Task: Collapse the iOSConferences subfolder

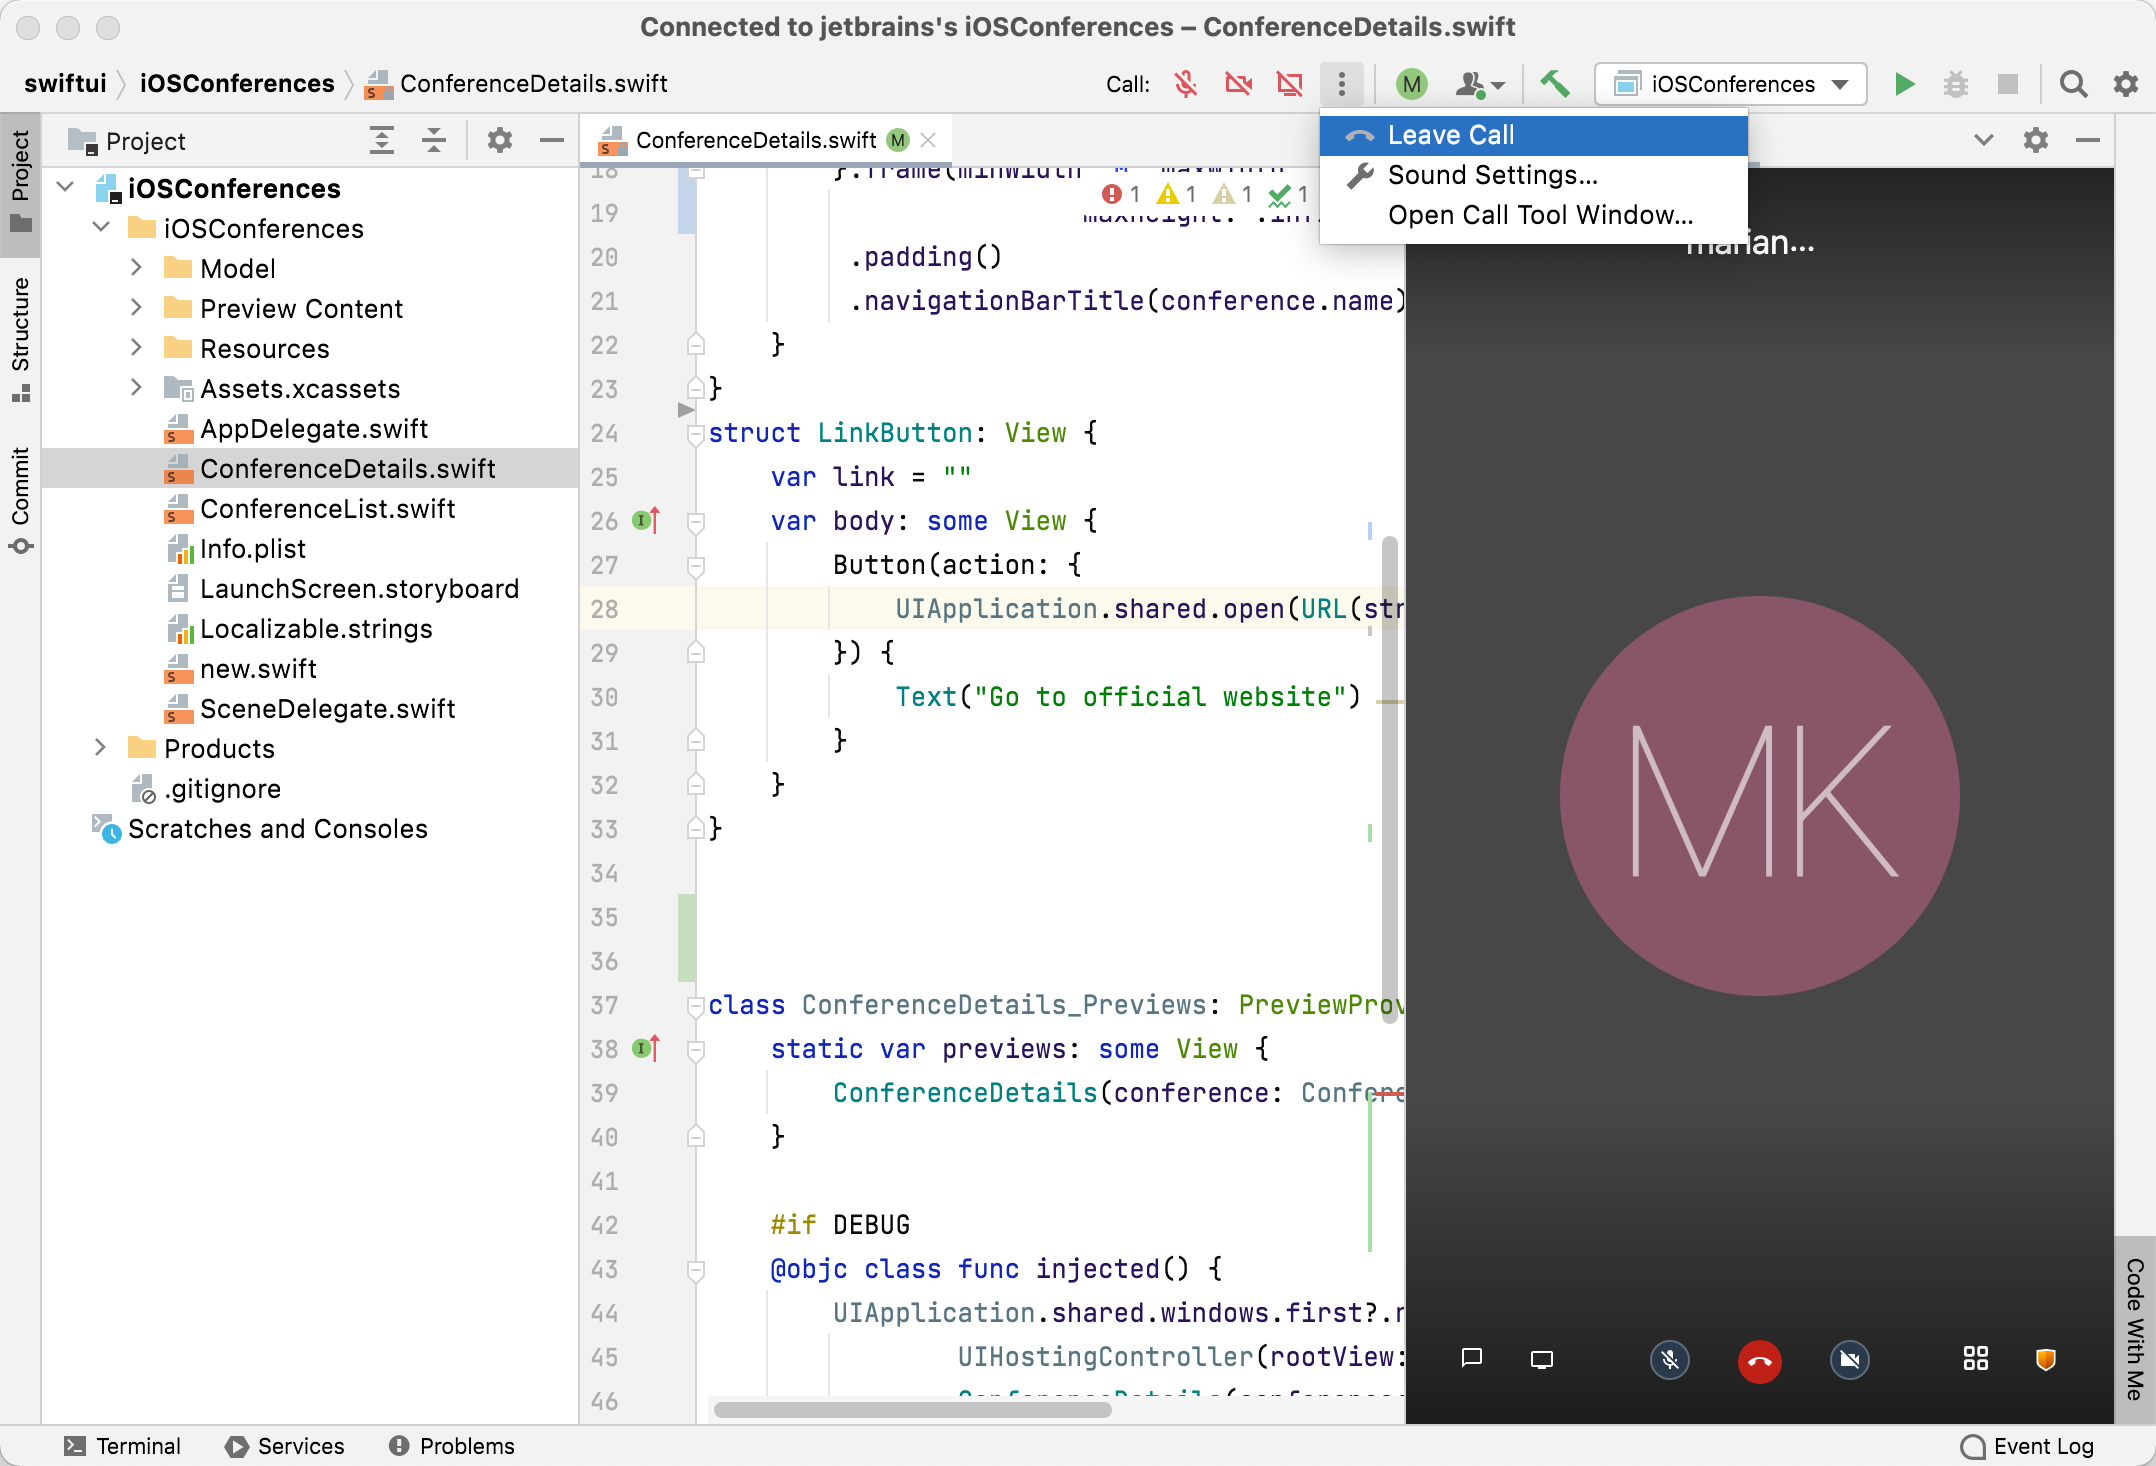Action: click(101, 228)
